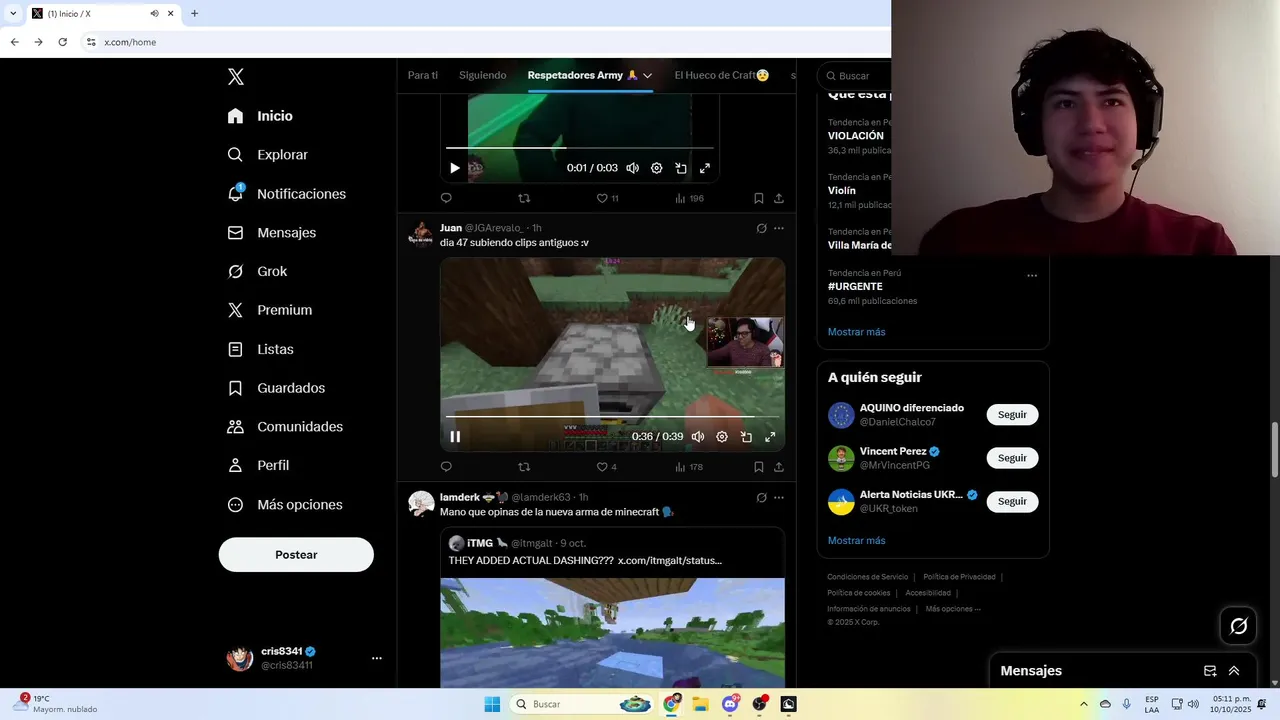Open the cris8341 account menu dots
The height and width of the screenshot is (720, 1280).
point(377,658)
